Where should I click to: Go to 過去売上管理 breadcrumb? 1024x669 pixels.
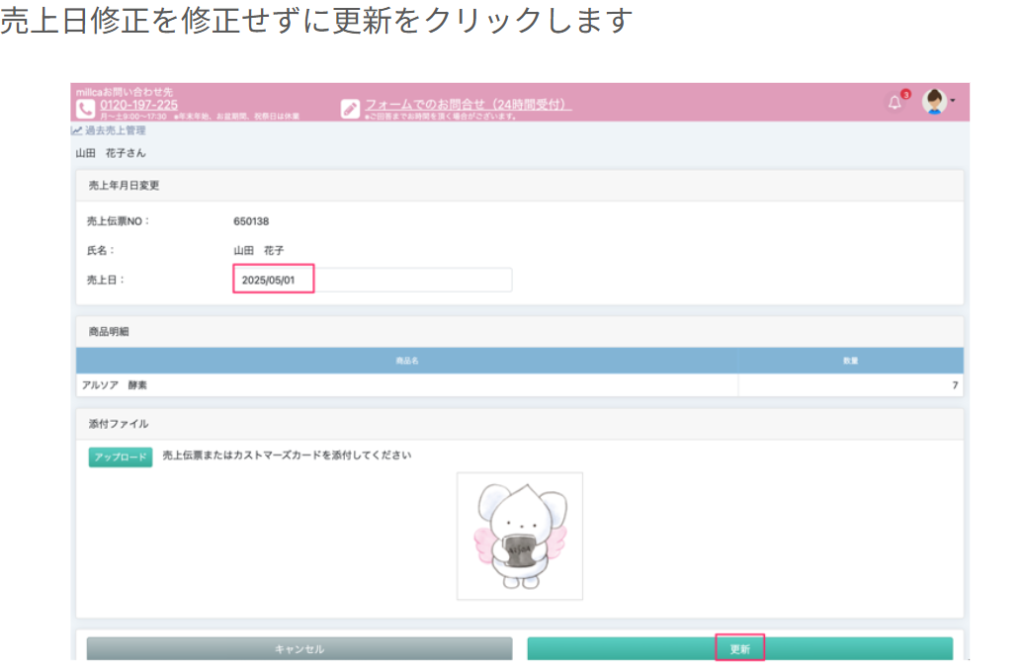pos(115,131)
